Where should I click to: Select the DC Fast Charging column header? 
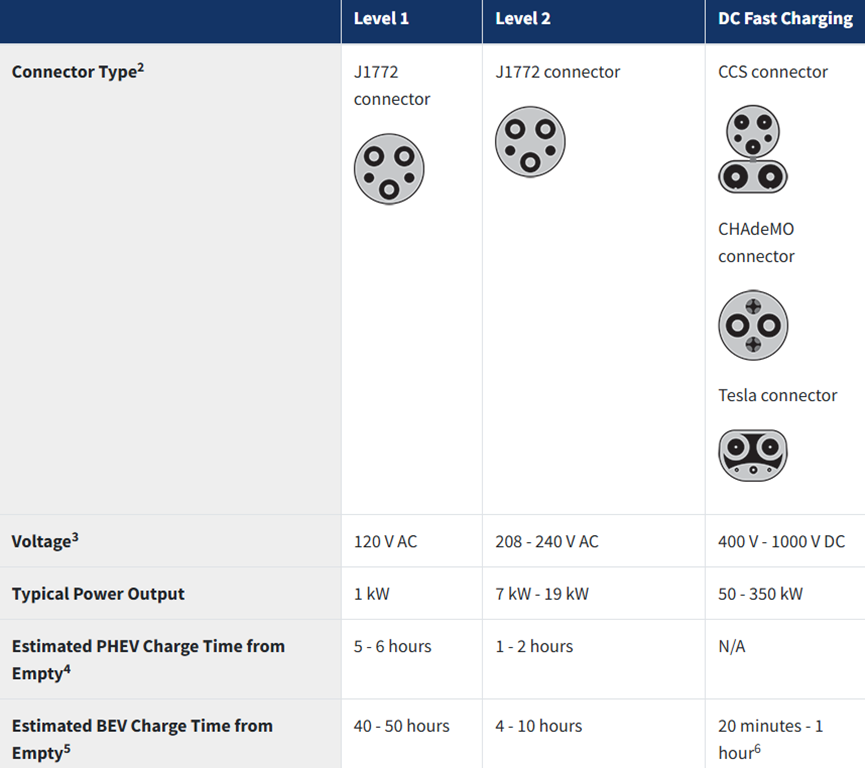tap(785, 19)
